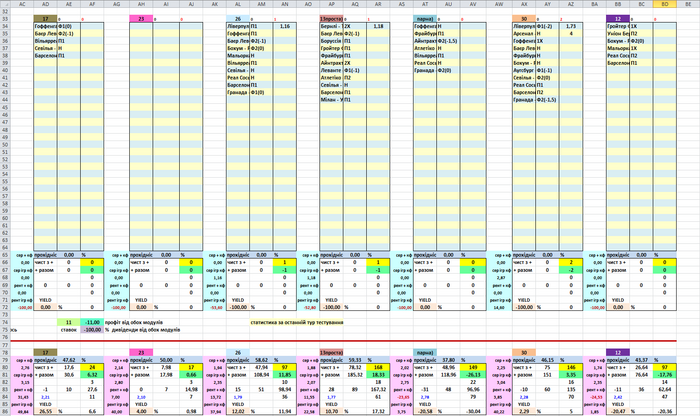Select column header AW

pyautogui.click(x=499, y=4)
